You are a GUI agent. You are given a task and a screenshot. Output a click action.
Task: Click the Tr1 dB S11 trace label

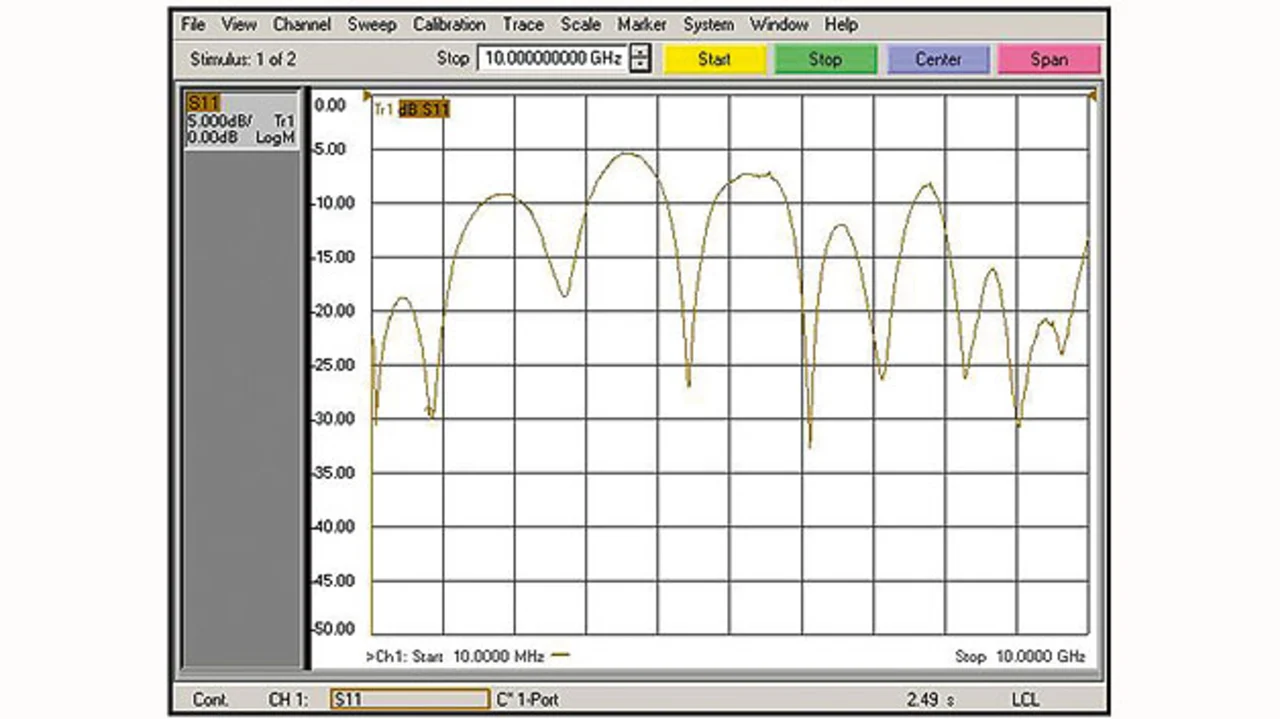411,109
